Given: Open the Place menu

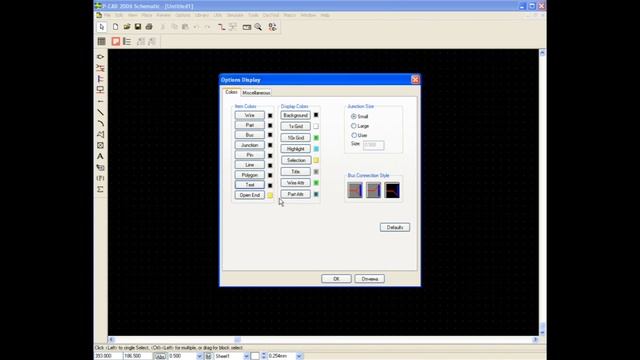Looking at the screenshot, I should point(147,15).
